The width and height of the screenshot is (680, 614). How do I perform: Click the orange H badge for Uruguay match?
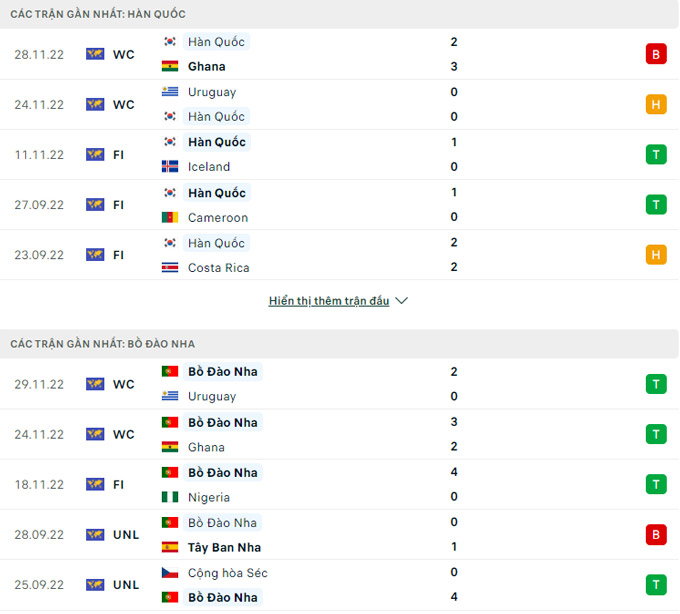click(x=656, y=104)
